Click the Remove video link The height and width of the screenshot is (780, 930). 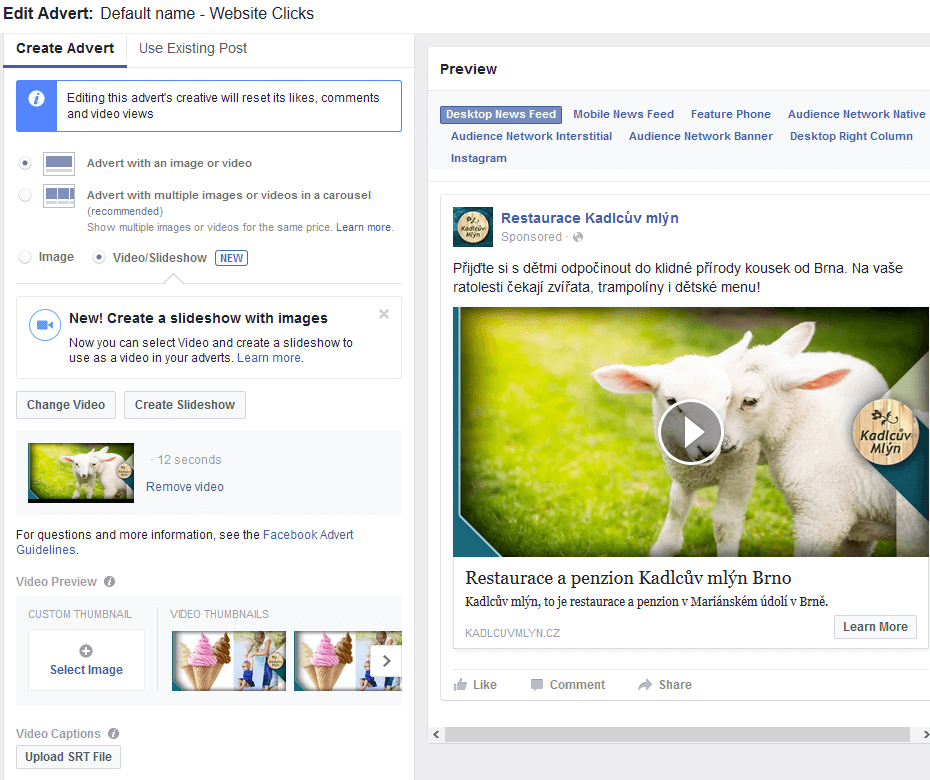pos(185,487)
